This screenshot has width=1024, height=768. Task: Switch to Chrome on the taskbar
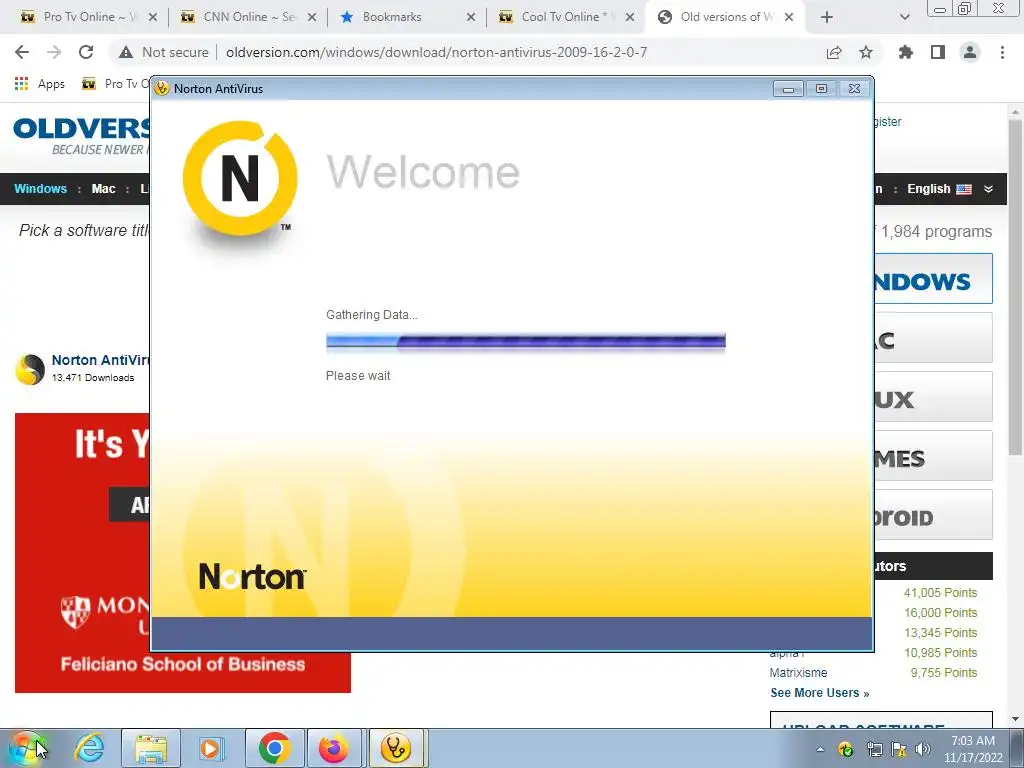point(274,748)
